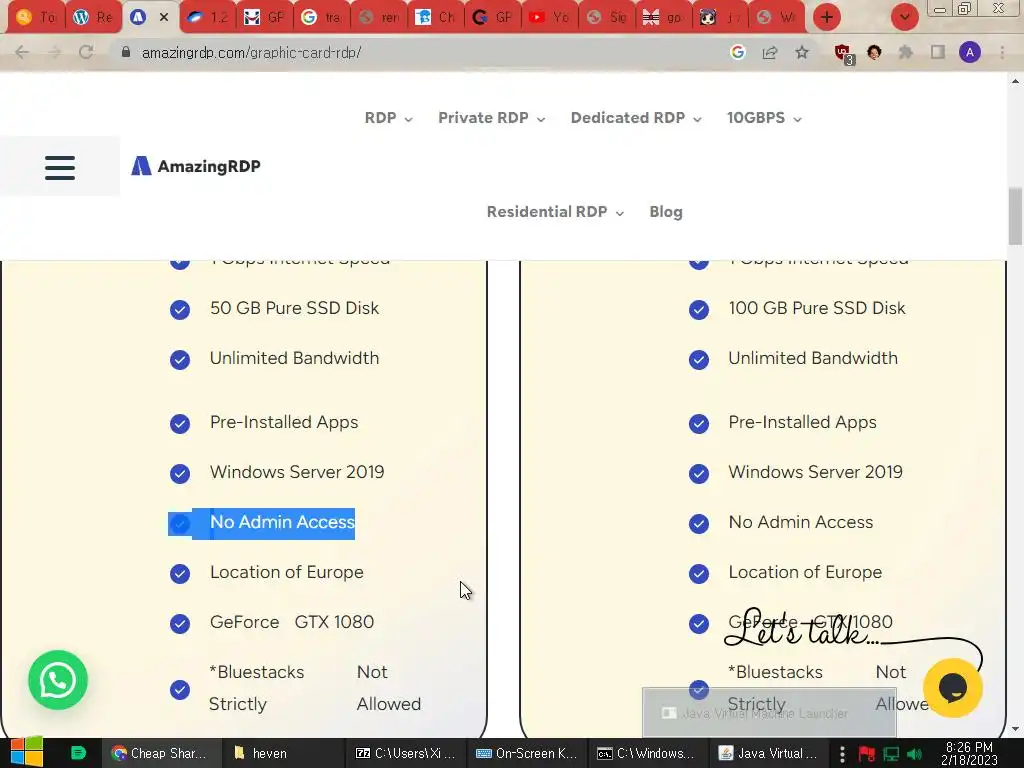
Task: Open Chrome three-dot menu
Action: tap(1002, 52)
